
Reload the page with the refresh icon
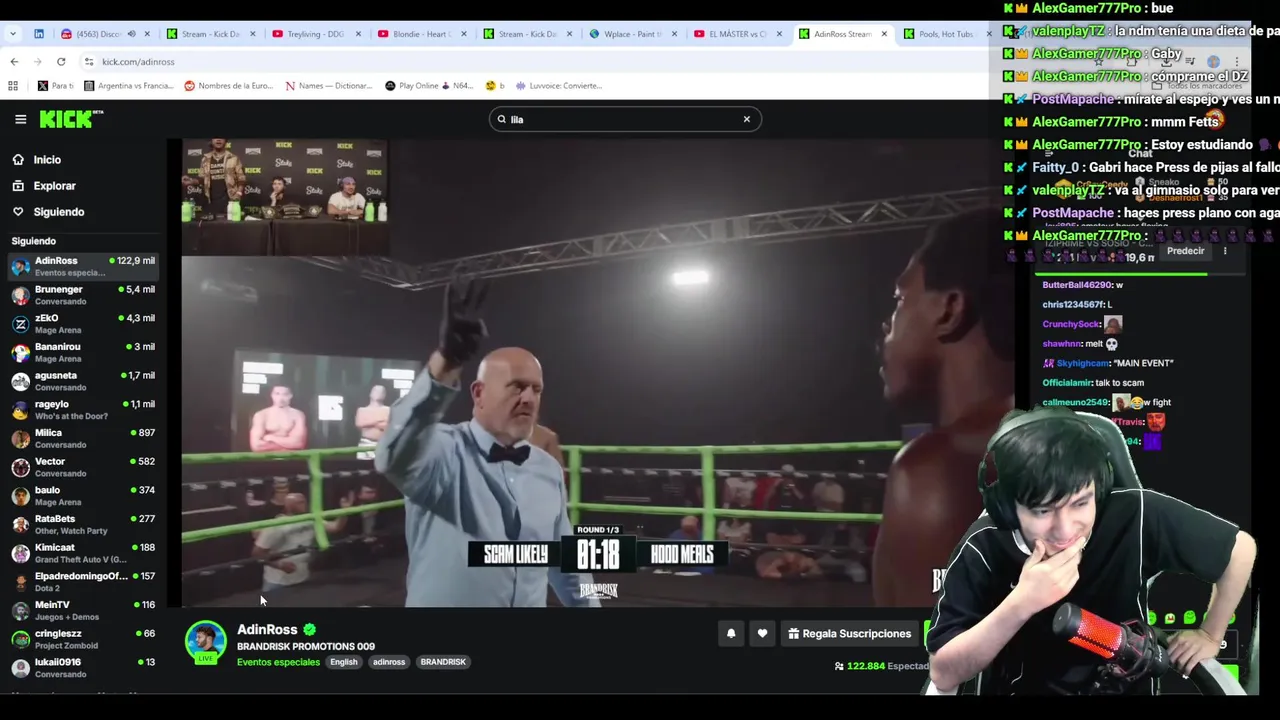(x=61, y=62)
